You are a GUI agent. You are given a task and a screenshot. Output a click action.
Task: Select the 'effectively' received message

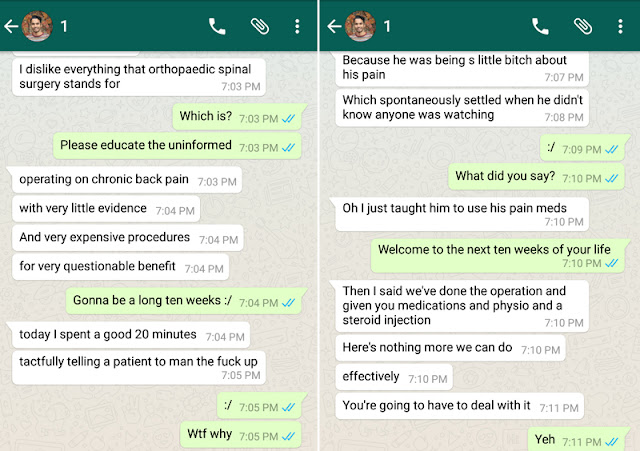[391, 378]
